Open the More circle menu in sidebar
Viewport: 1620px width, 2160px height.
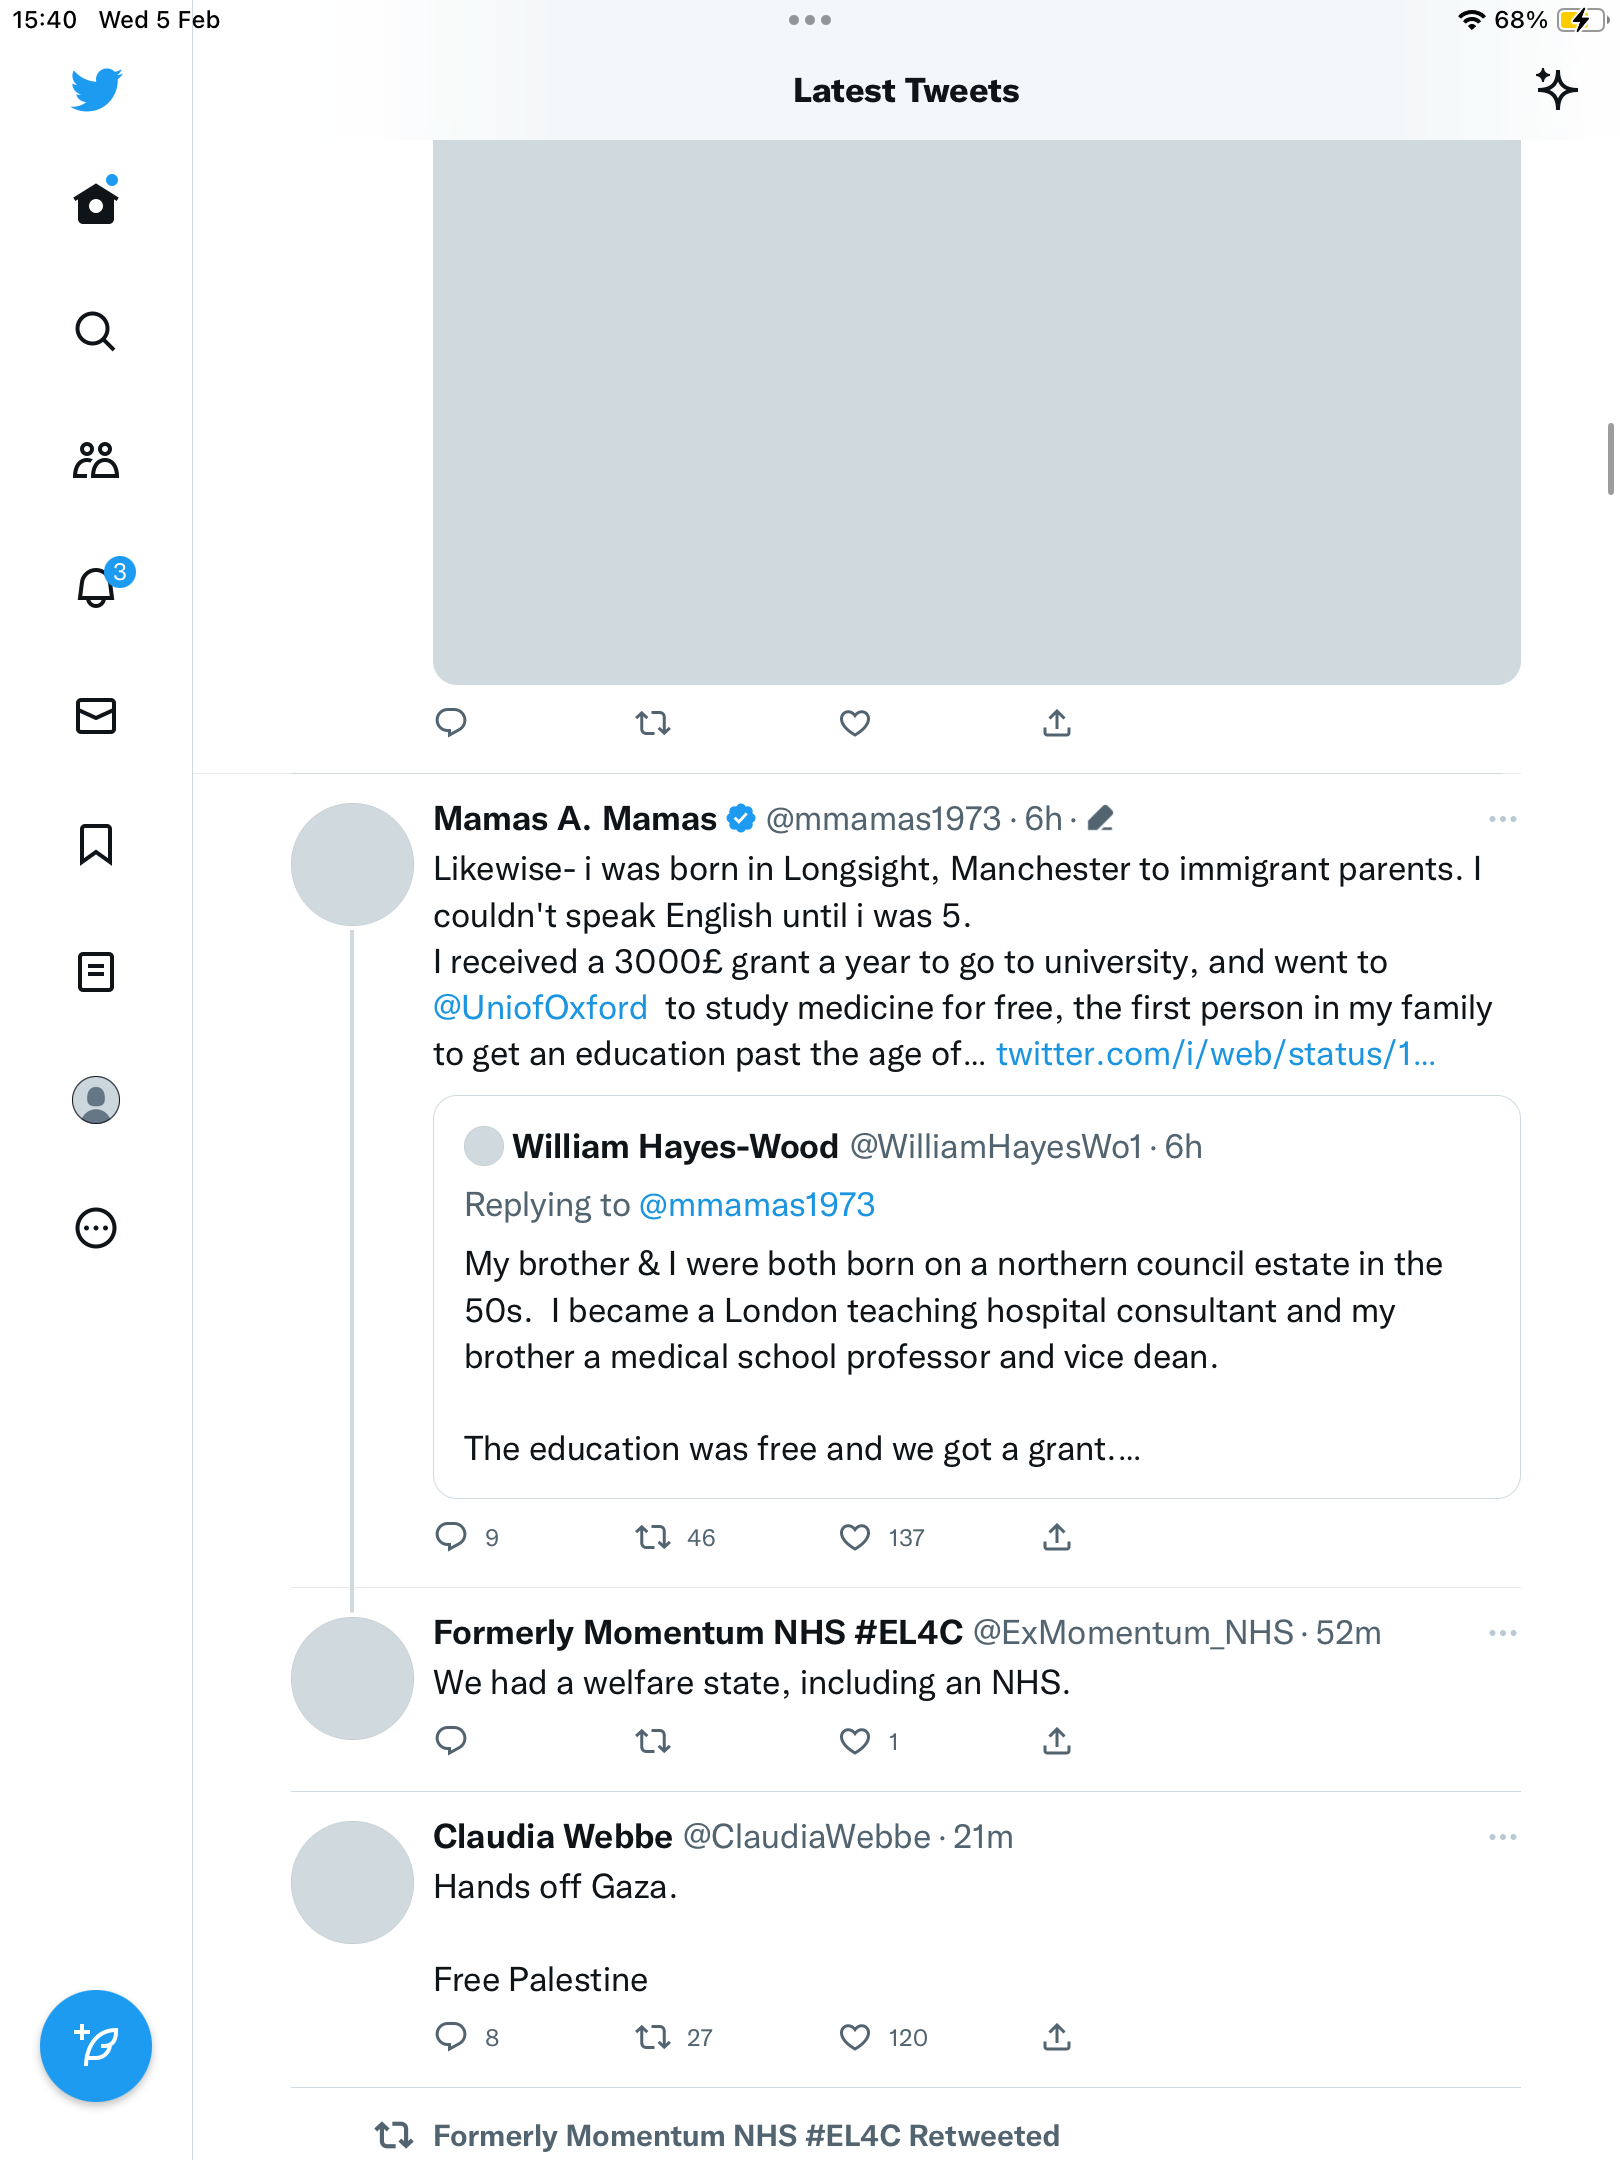click(96, 1228)
